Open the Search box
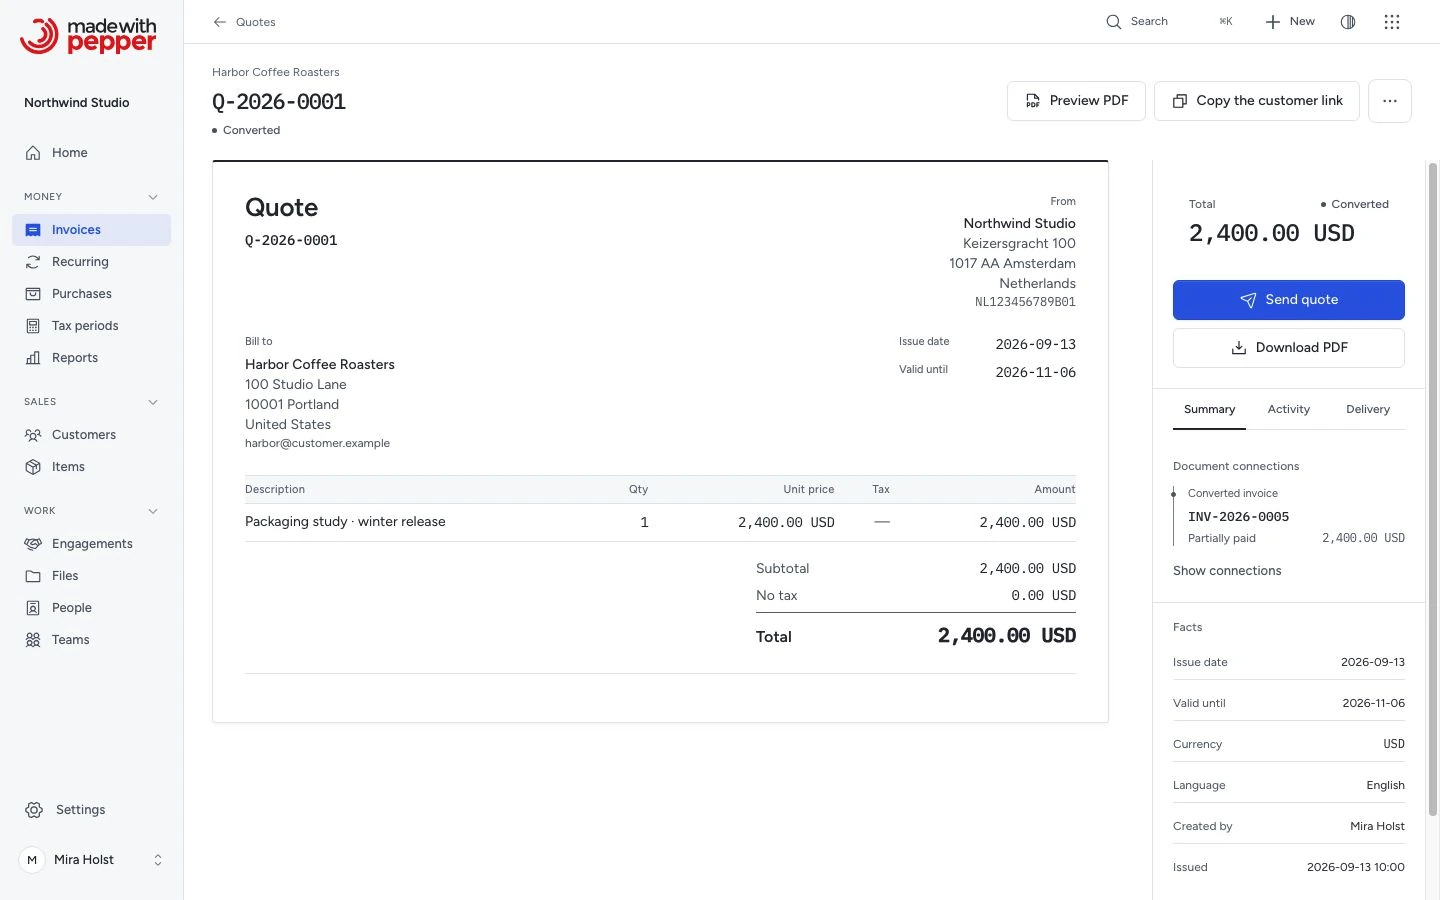The image size is (1440, 900). coord(1169,22)
